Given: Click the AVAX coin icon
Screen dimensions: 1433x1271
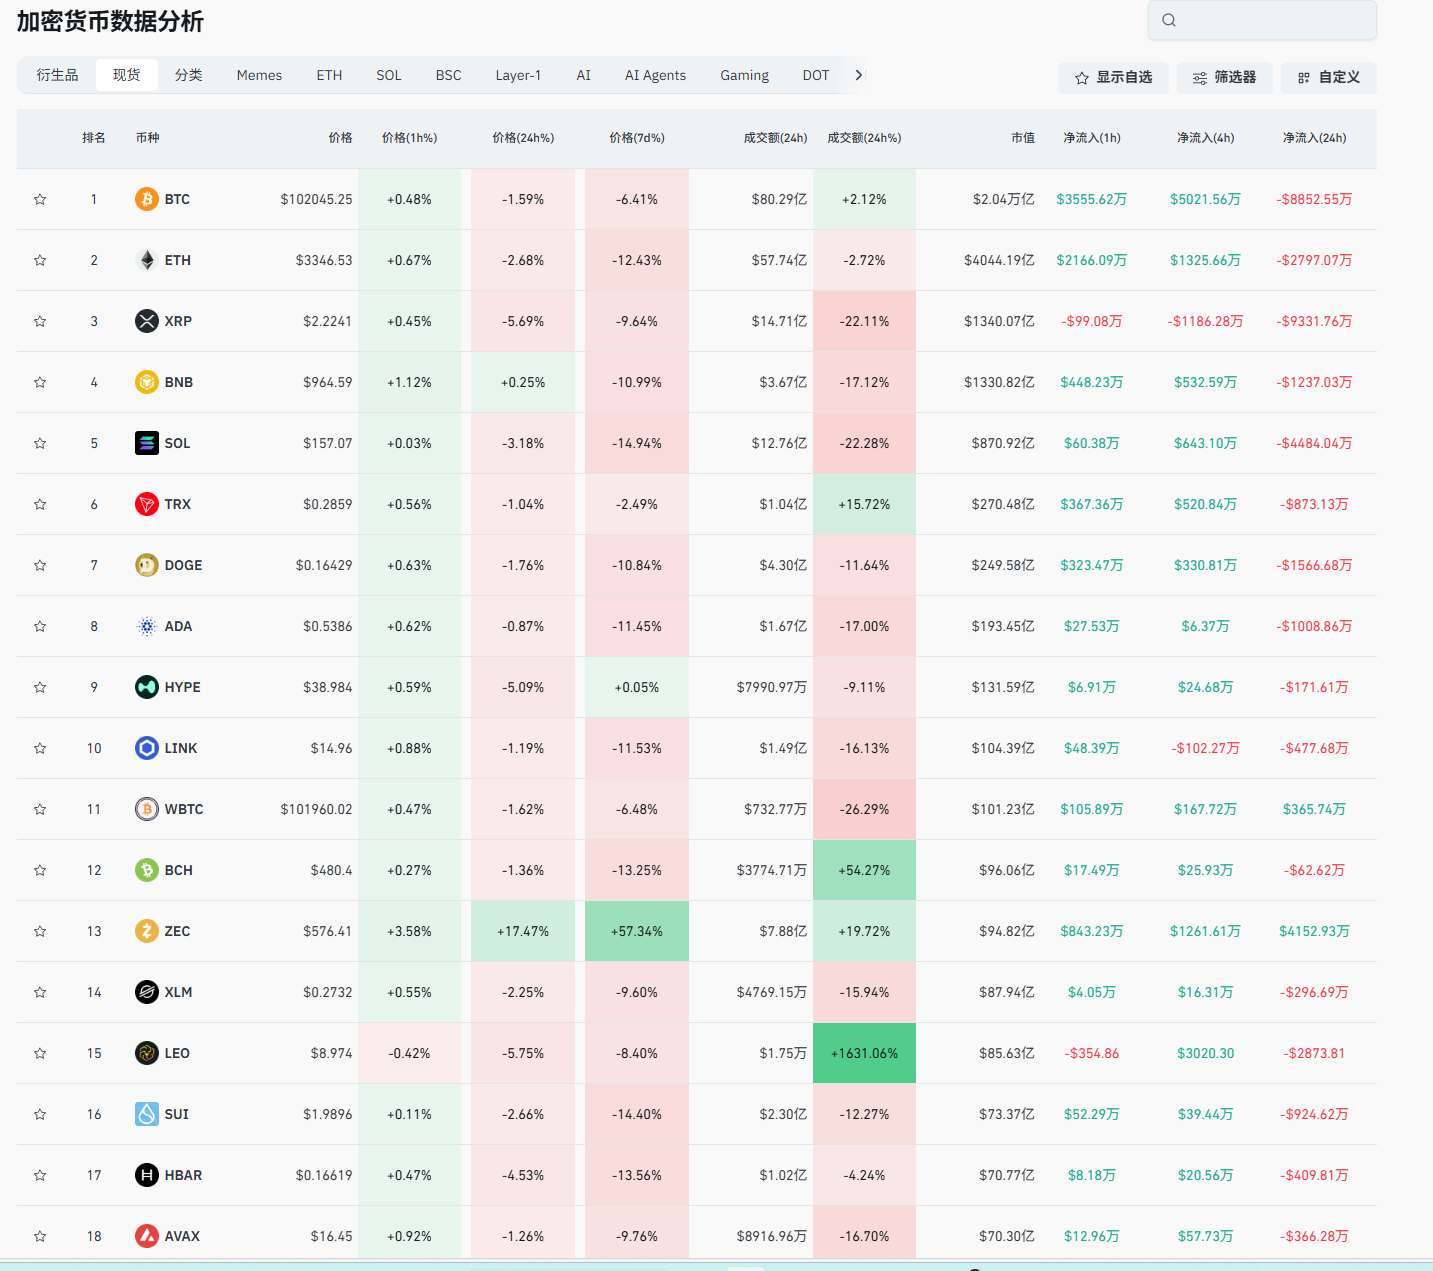Looking at the screenshot, I should coord(147,1236).
